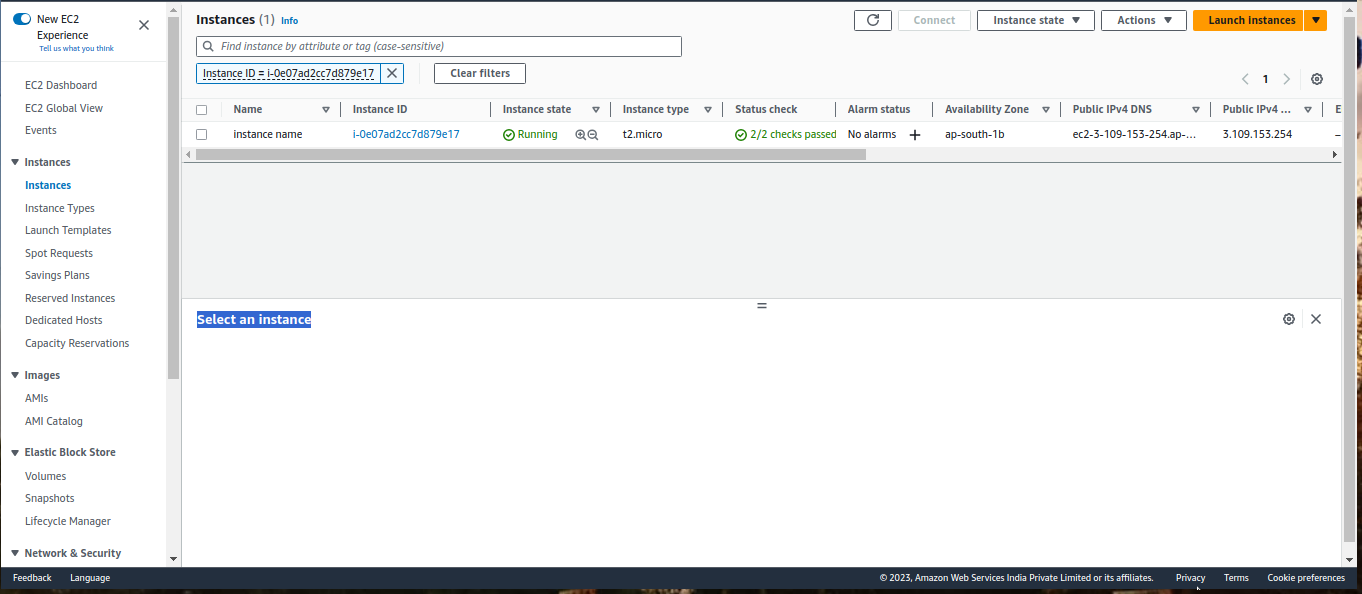Click the search magnifier icon
The image size is (1362, 594).
(x=208, y=46)
